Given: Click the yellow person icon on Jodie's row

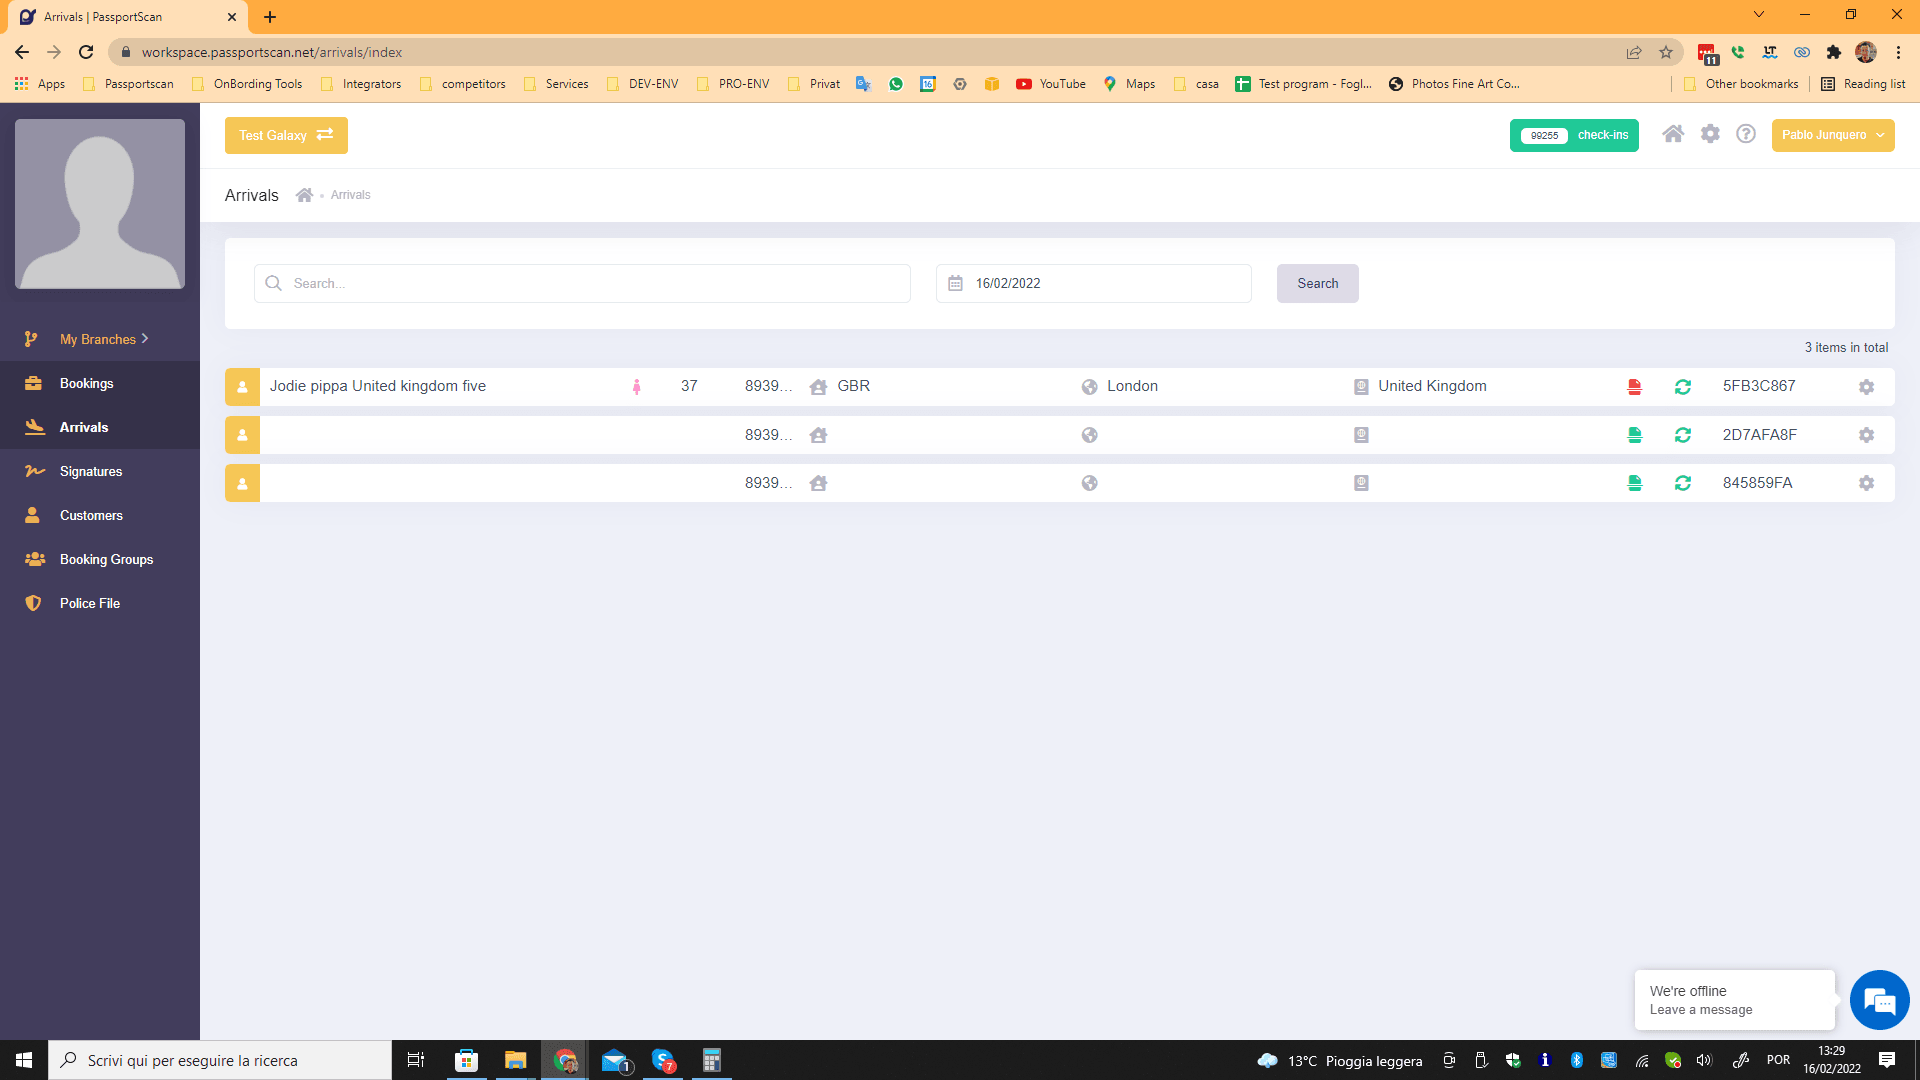Looking at the screenshot, I should click(x=242, y=387).
